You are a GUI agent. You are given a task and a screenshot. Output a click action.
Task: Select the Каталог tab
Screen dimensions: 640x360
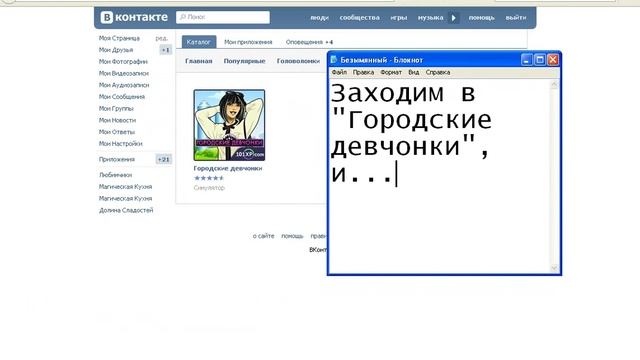pyautogui.click(x=199, y=42)
